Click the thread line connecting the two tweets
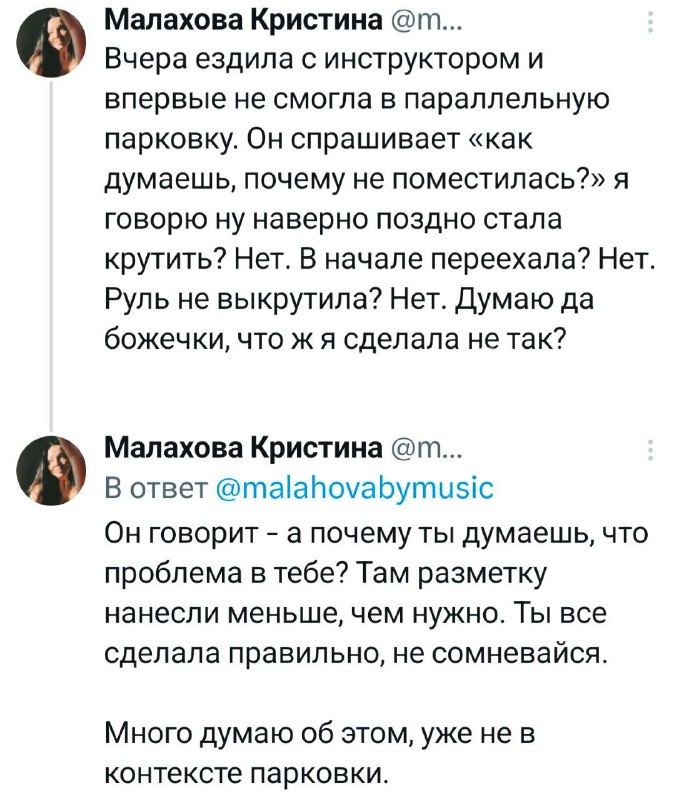The image size is (679, 800). click(x=51, y=250)
